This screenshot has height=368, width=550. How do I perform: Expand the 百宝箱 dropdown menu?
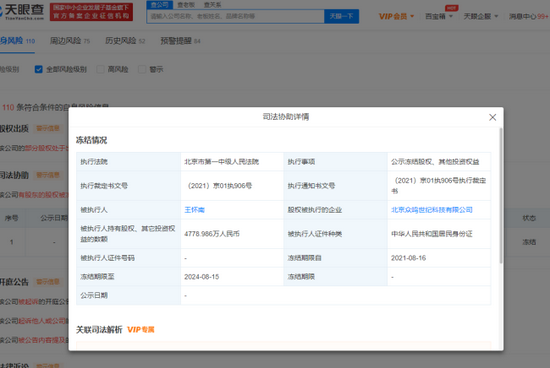pyautogui.click(x=439, y=16)
